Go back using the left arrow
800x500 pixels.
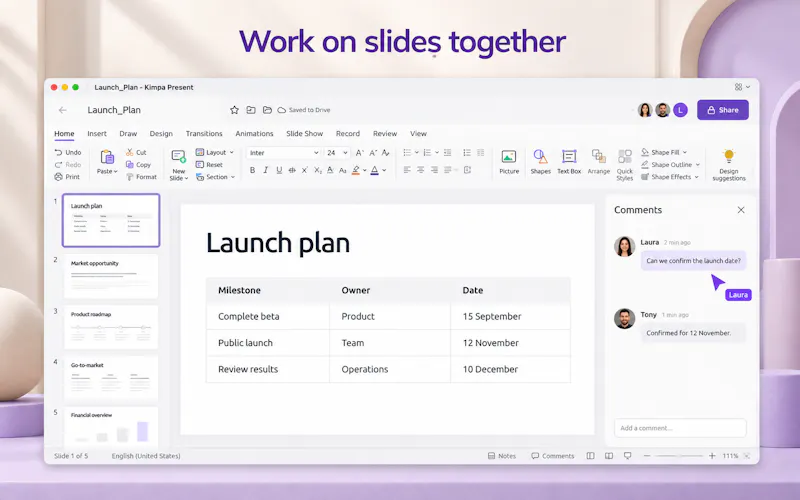click(62, 110)
